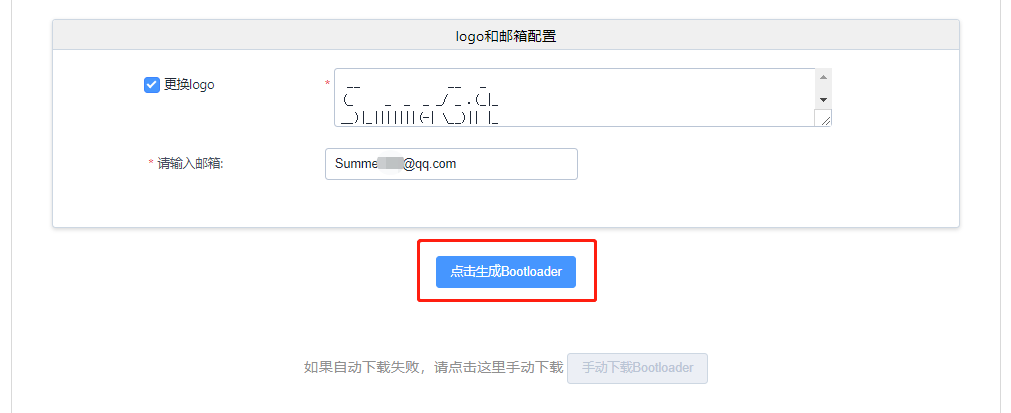
Task: Click the 手动下载Bootloader button
Action: pyautogui.click(x=637, y=368)
